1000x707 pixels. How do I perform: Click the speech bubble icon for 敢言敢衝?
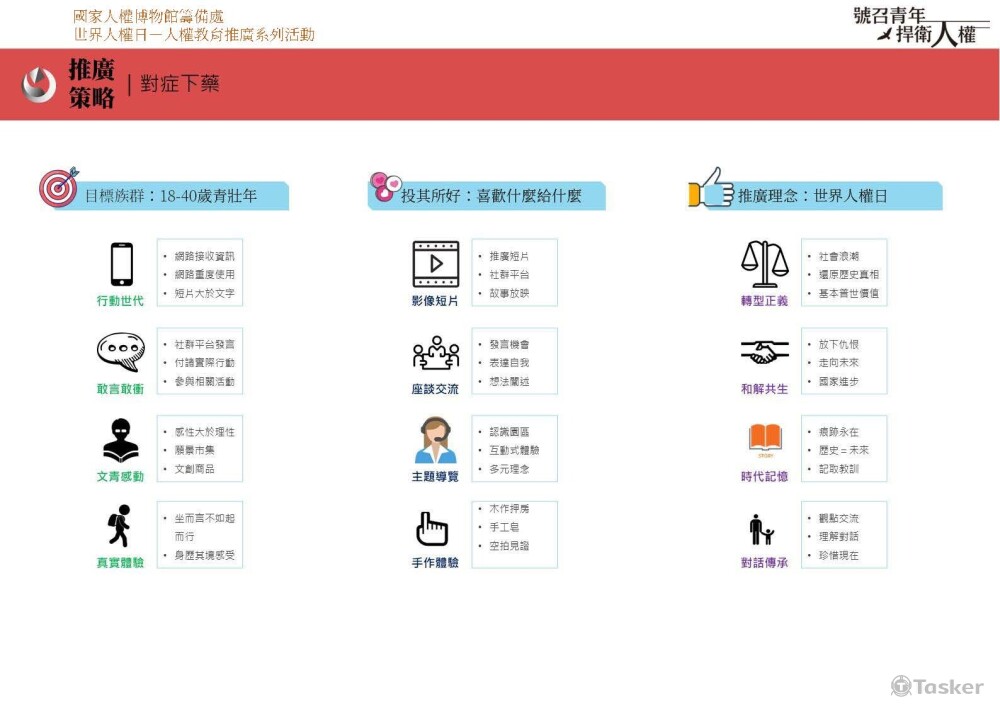[x=120, y=353]
